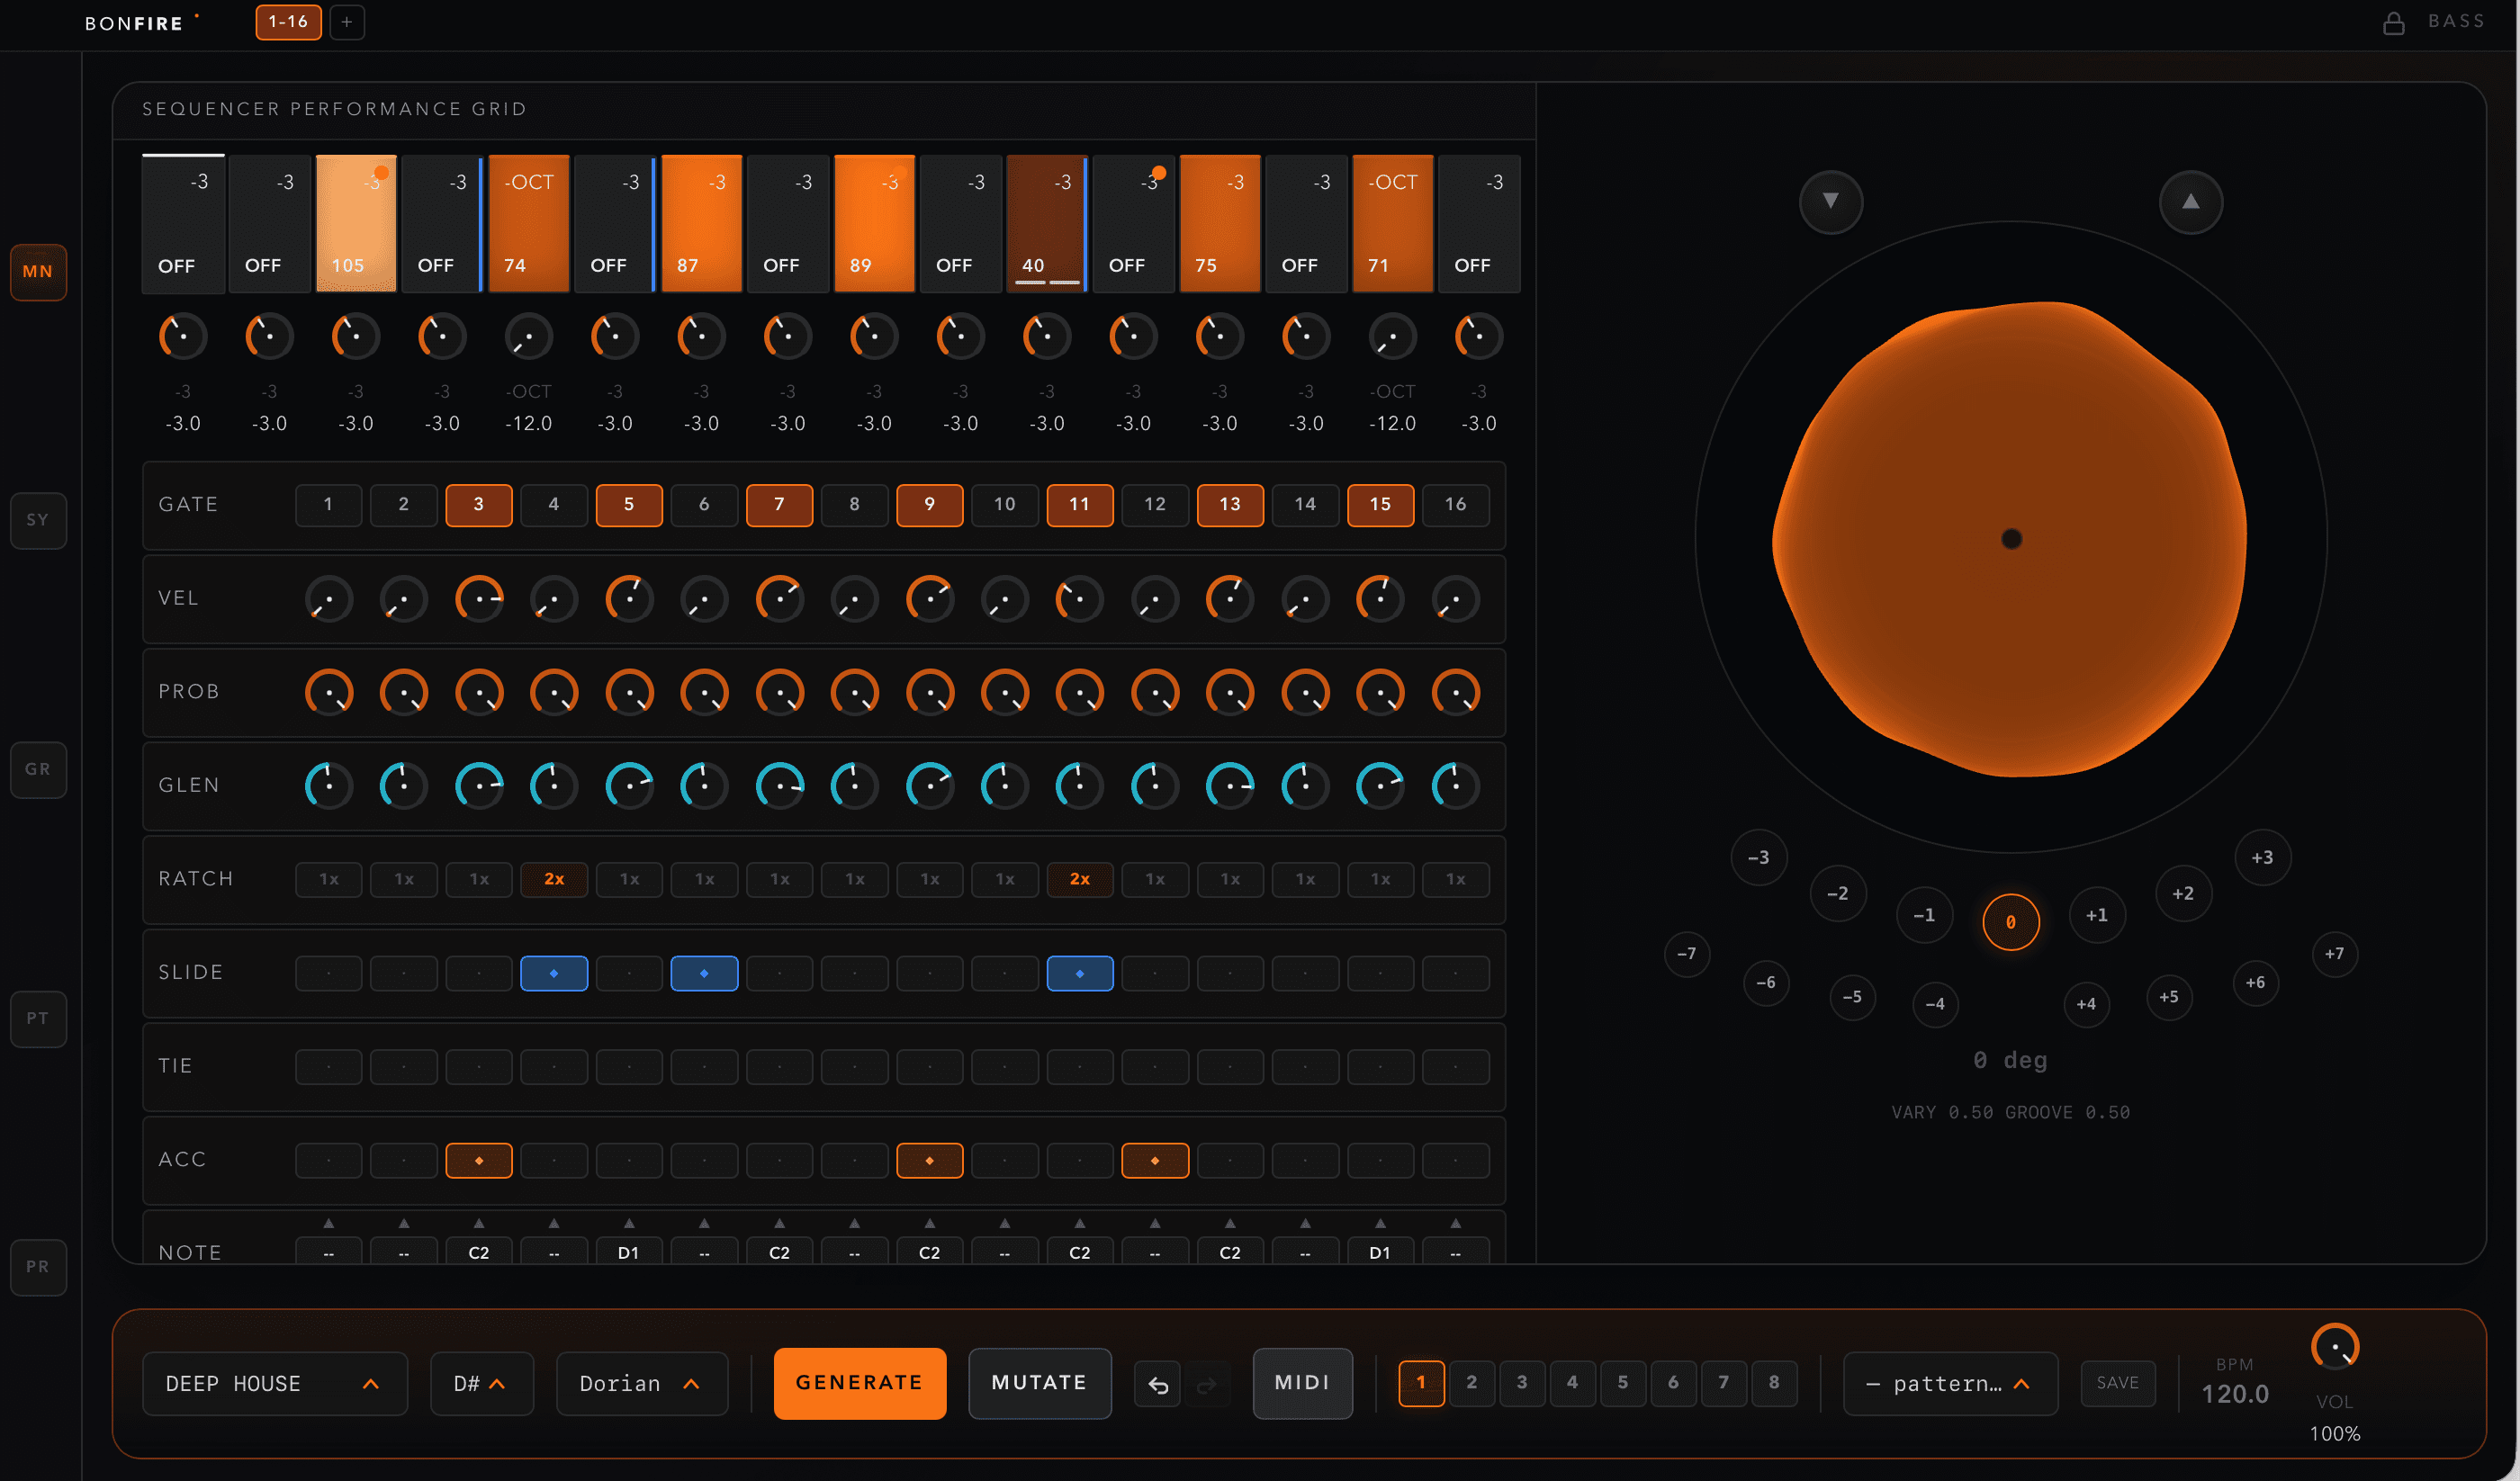This screenshot has width=2520, height=1481.
Task: Change RATCH step 1 1x value
Action: point(329,879)
